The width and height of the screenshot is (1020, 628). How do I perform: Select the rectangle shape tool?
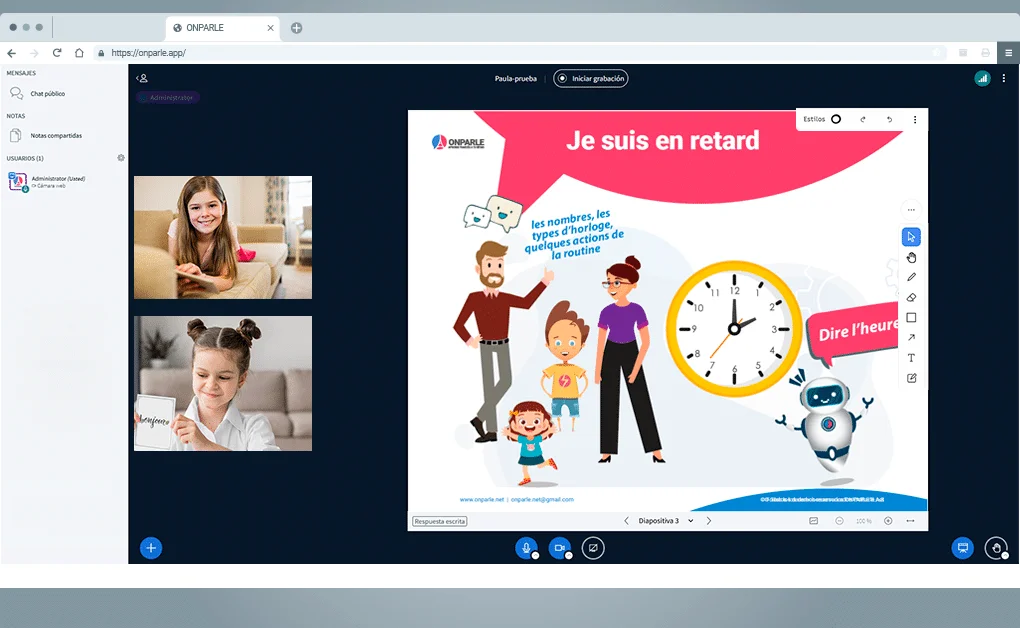(x=911, y=317)
